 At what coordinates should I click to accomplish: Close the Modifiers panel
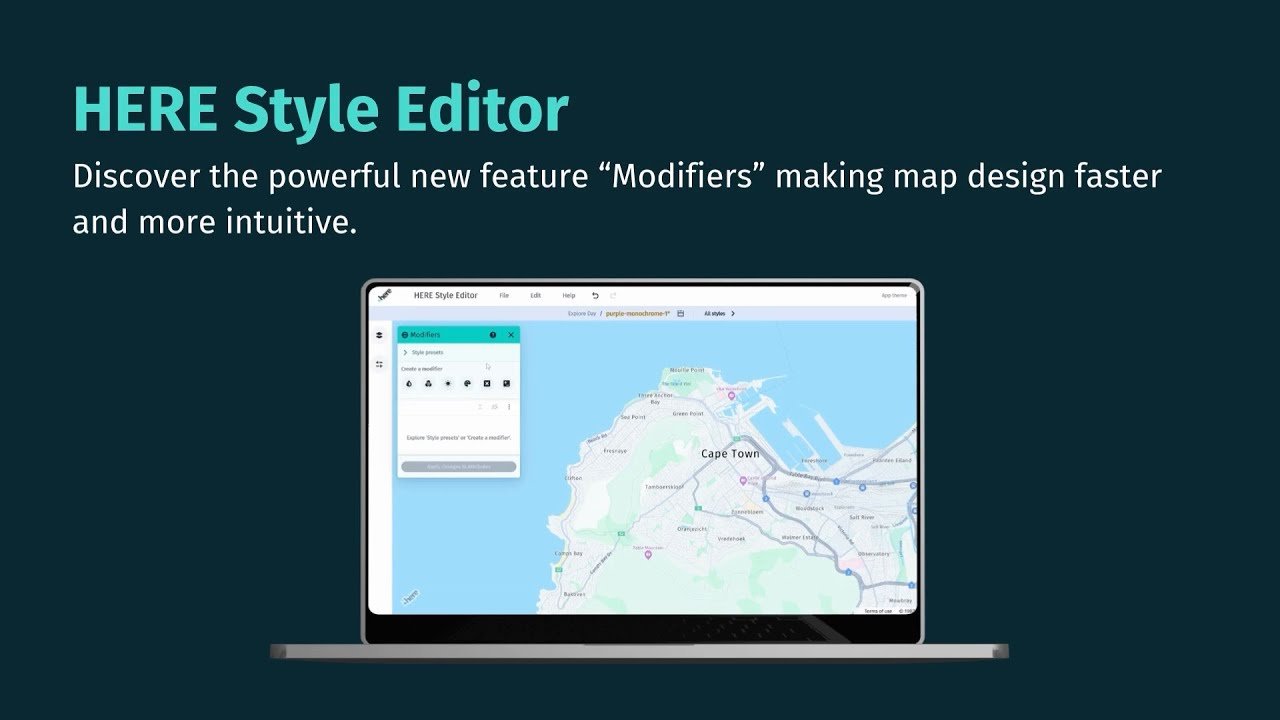point(511,335)
